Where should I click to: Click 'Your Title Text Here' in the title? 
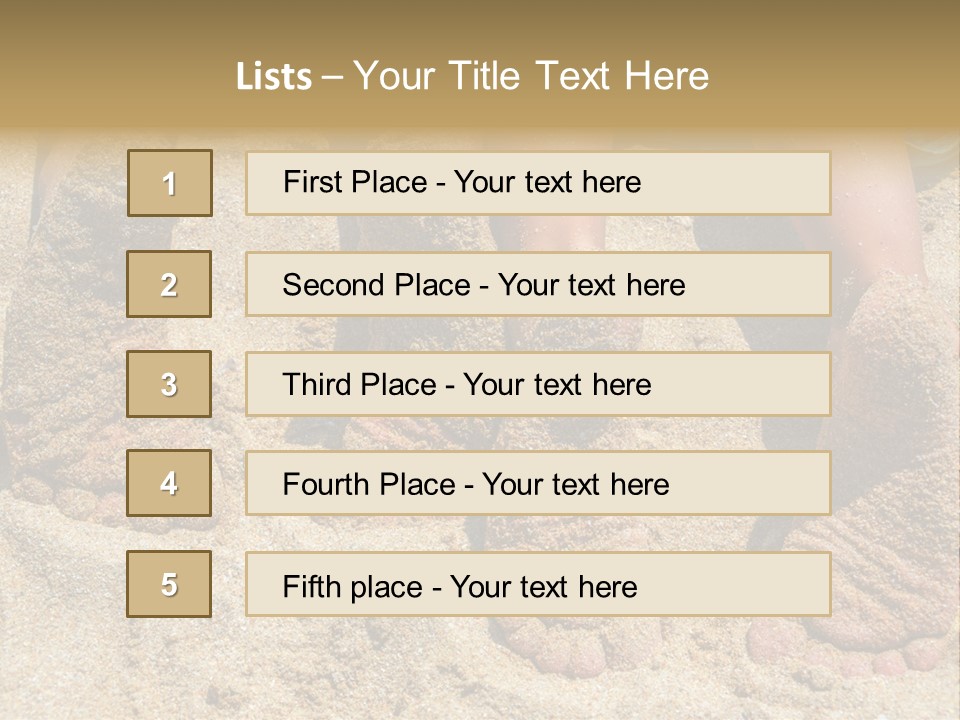click(531, 77)
